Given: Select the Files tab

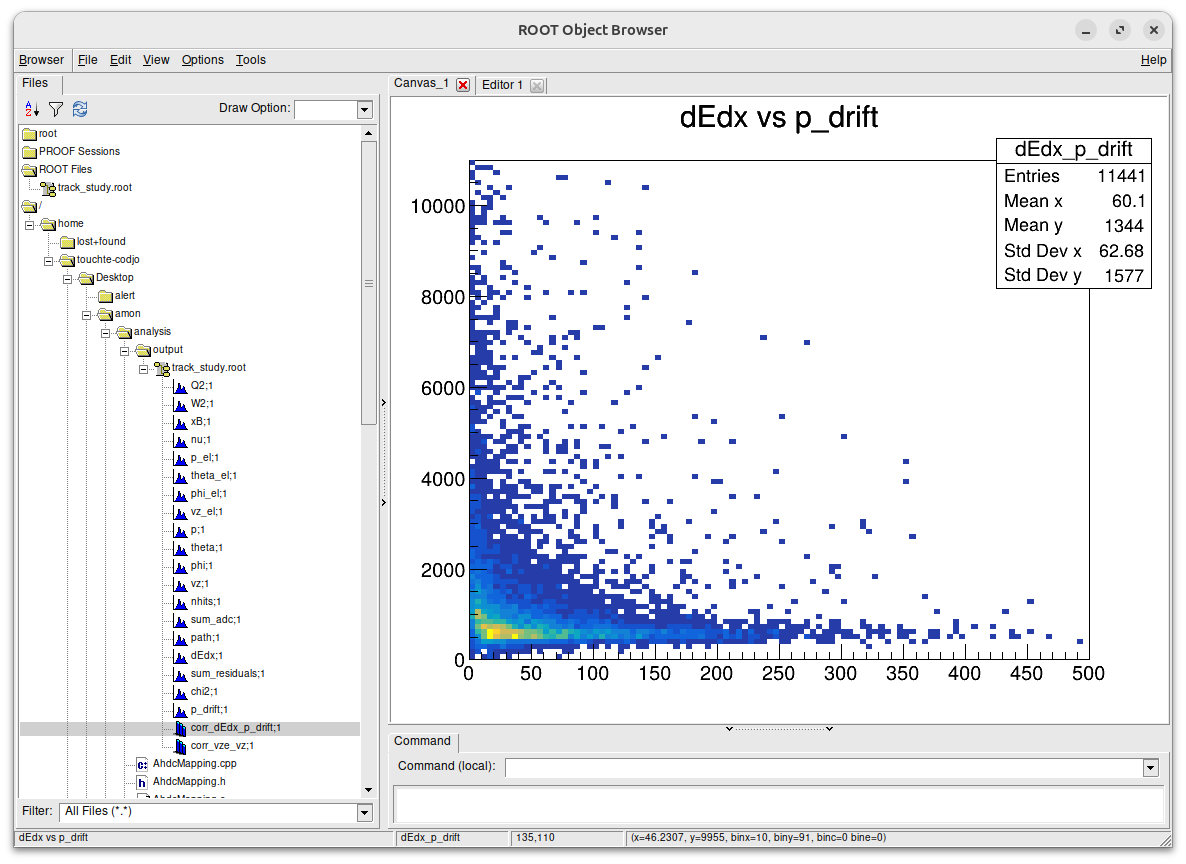Looking at the screenshot, I should click(x=36, y=83).
